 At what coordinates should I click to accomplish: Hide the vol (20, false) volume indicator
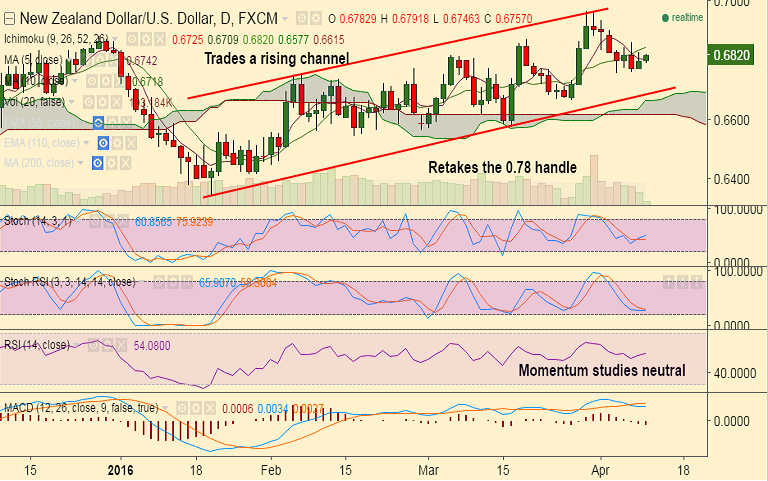click(x=89, y=102)
